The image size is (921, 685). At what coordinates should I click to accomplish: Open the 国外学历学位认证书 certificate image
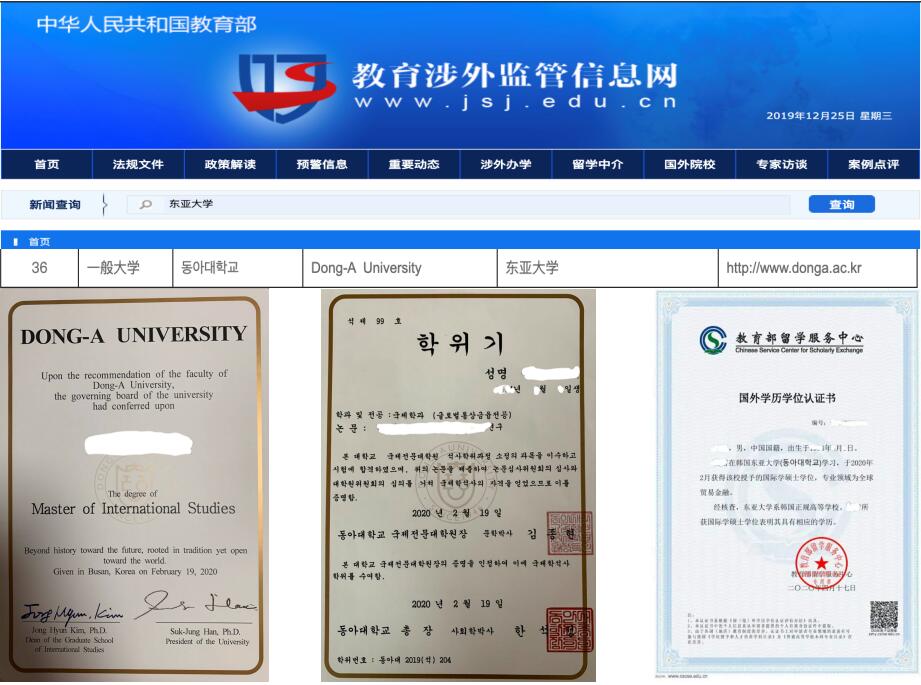(787, 485)
